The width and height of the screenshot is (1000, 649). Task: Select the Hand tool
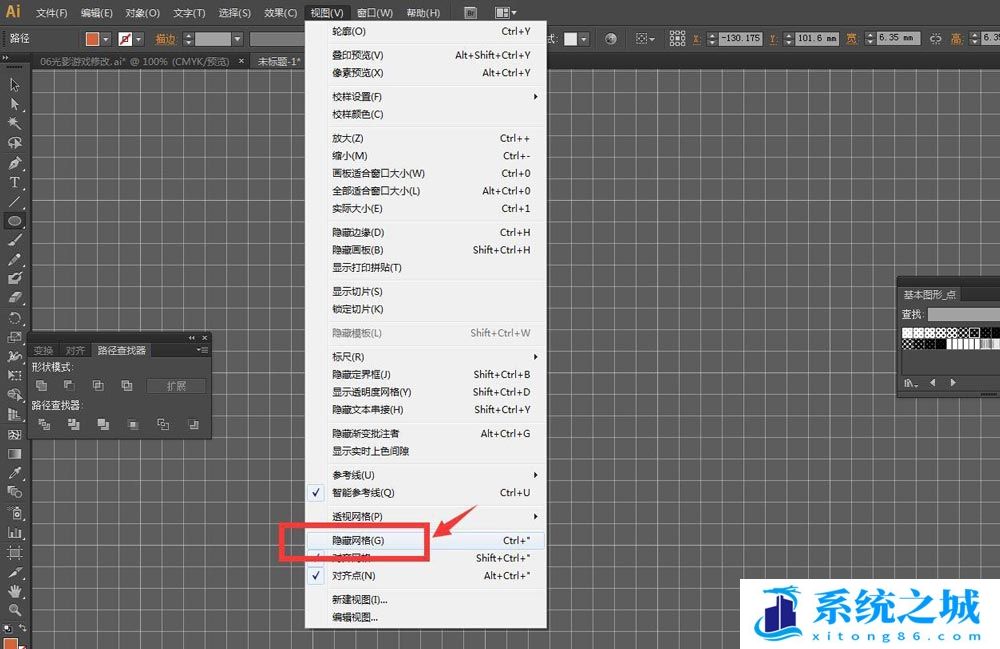tap(14, 591)
